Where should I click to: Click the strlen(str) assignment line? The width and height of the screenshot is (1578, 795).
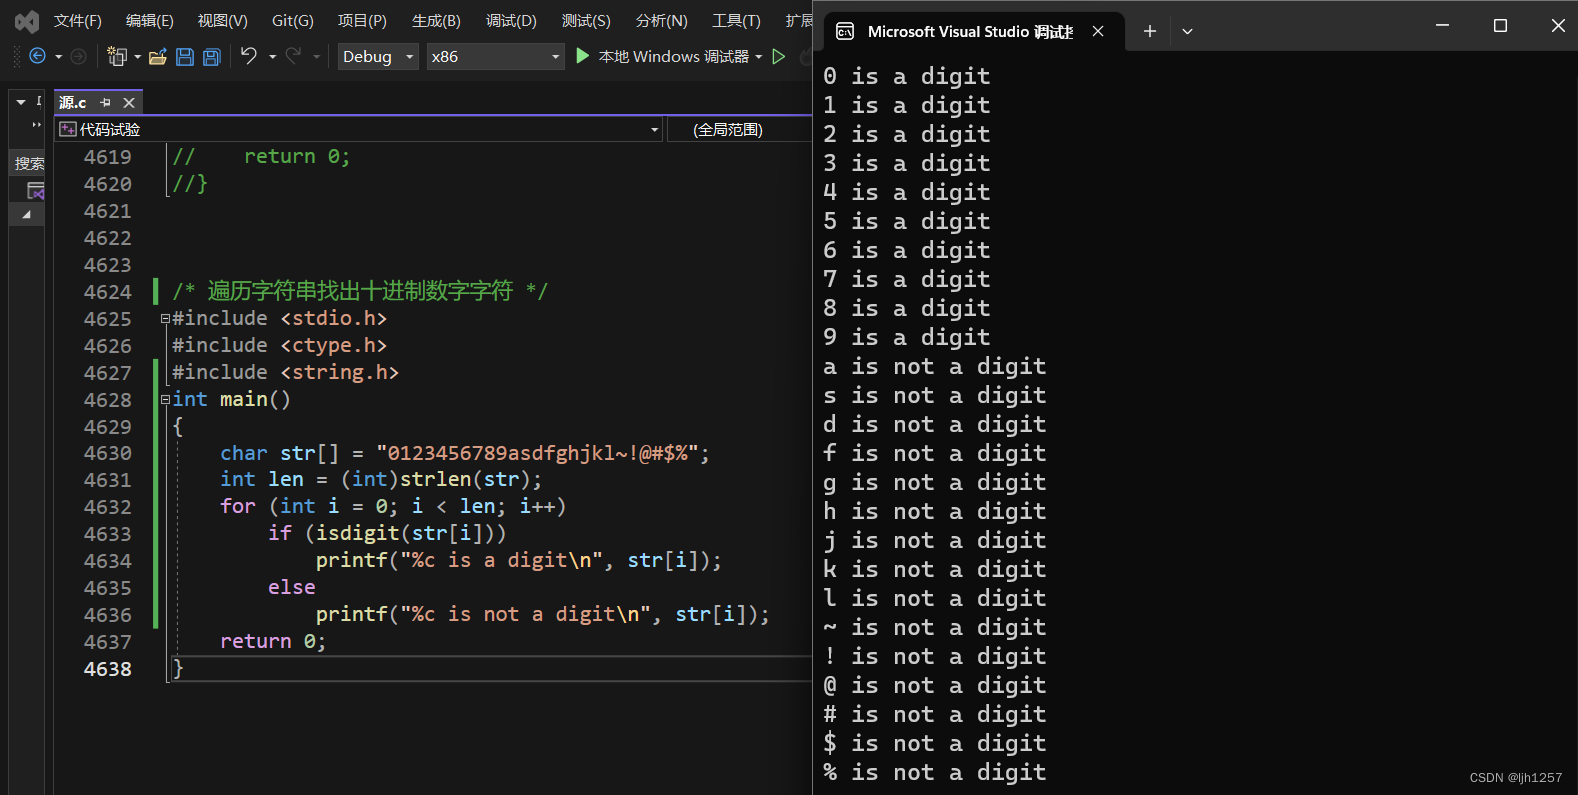pos(380,480)
